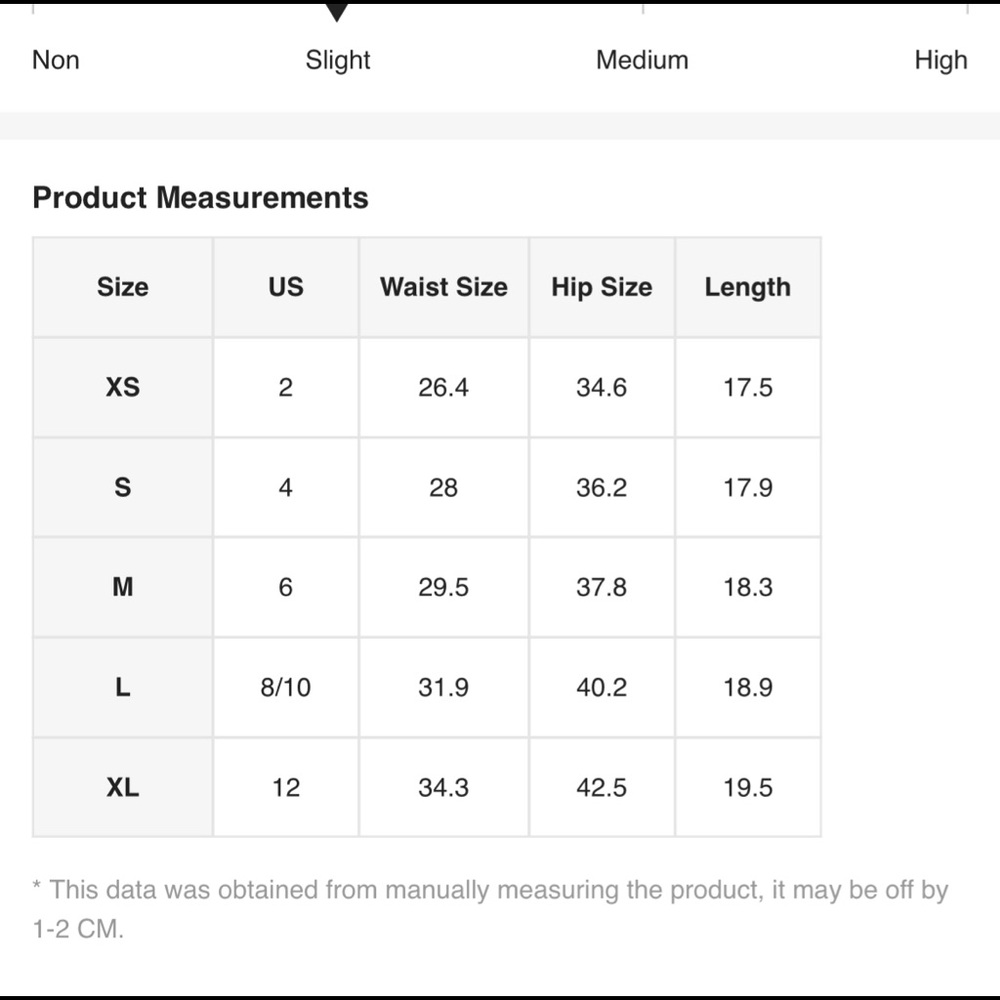Click the Length column header

coord(747,287)
